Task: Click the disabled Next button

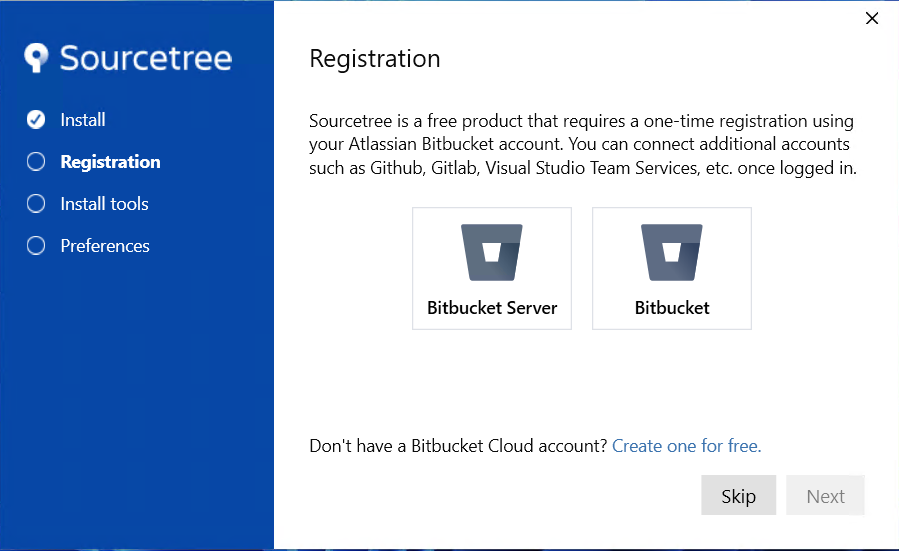Action: [825, 495]
